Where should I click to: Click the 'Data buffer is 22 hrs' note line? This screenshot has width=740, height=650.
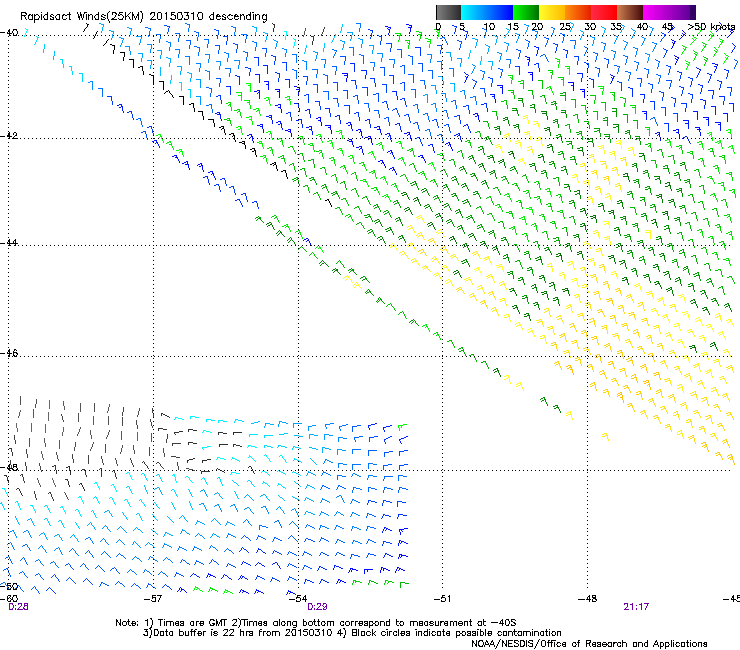pos(352,633)
